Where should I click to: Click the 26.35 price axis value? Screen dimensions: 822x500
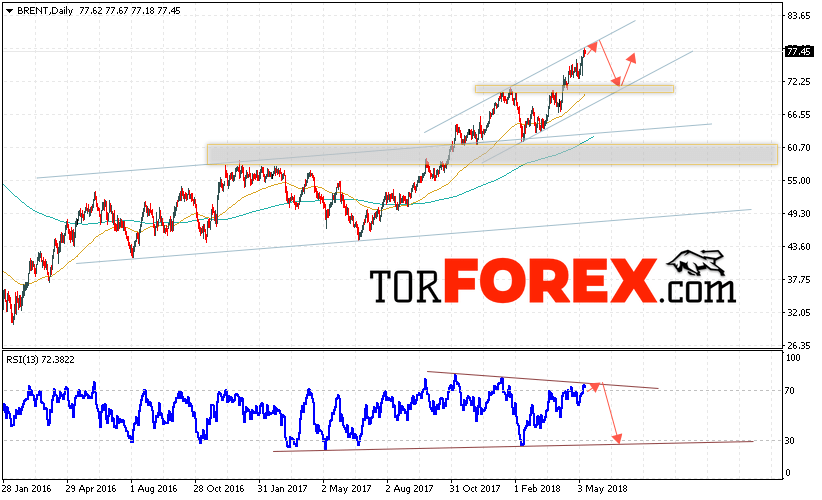point(799,346)
